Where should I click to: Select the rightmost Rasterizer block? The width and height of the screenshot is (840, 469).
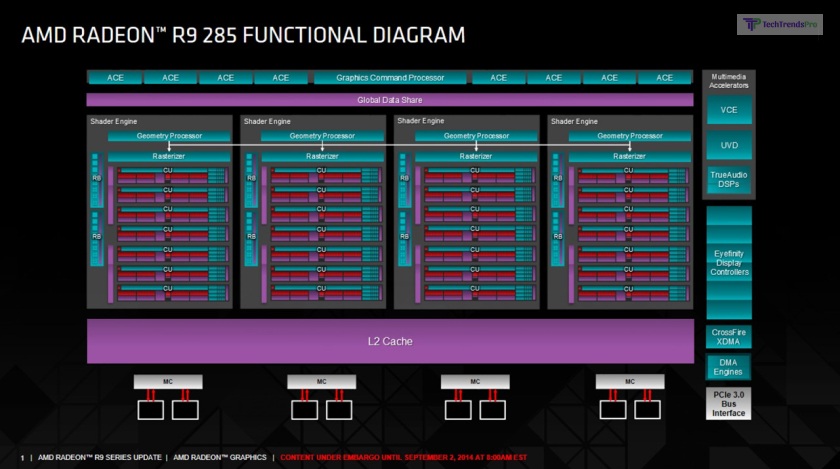629,156
